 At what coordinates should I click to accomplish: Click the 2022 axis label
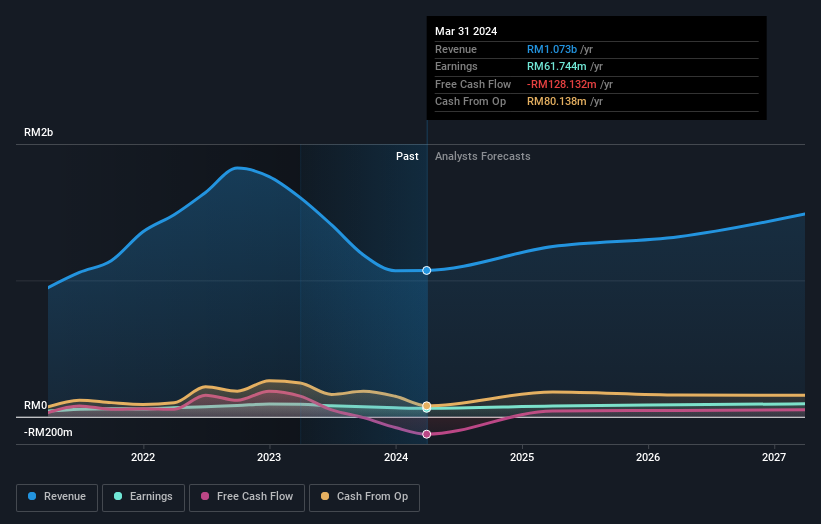click(143, 457)
